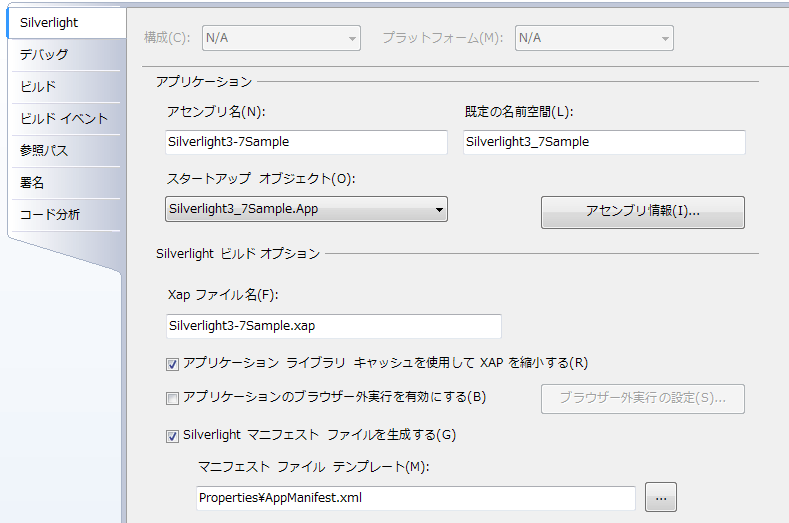This screenshot has height=523, width=789.
Task: Open the ビルド tab
Action: [66, 87]
